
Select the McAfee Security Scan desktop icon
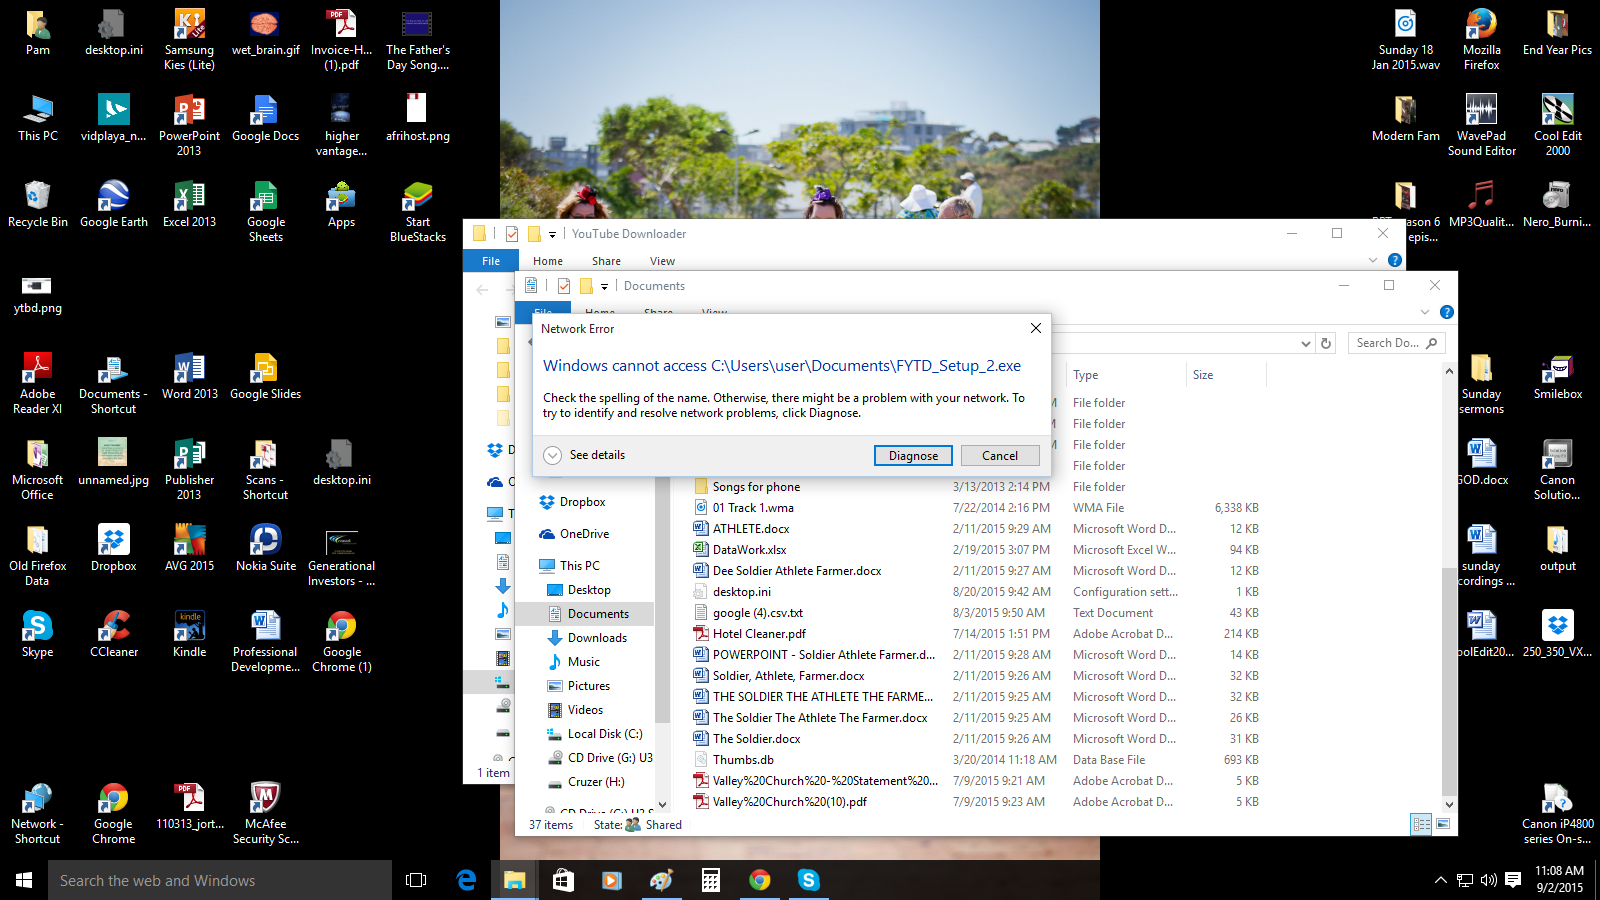(265, 813)
